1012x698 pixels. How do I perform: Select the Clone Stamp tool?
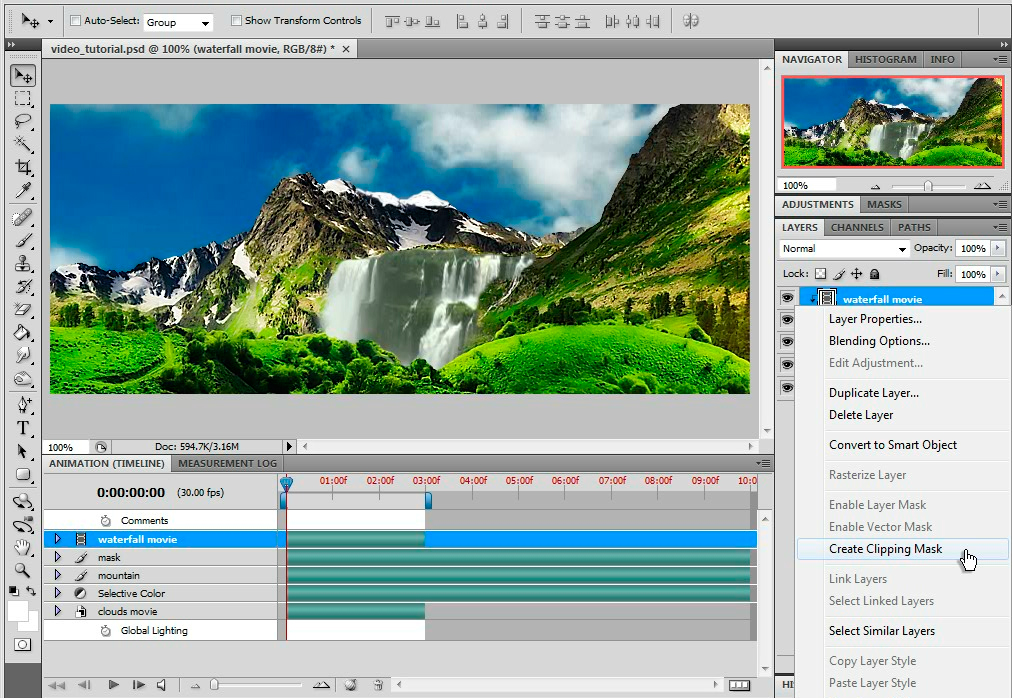23,263
